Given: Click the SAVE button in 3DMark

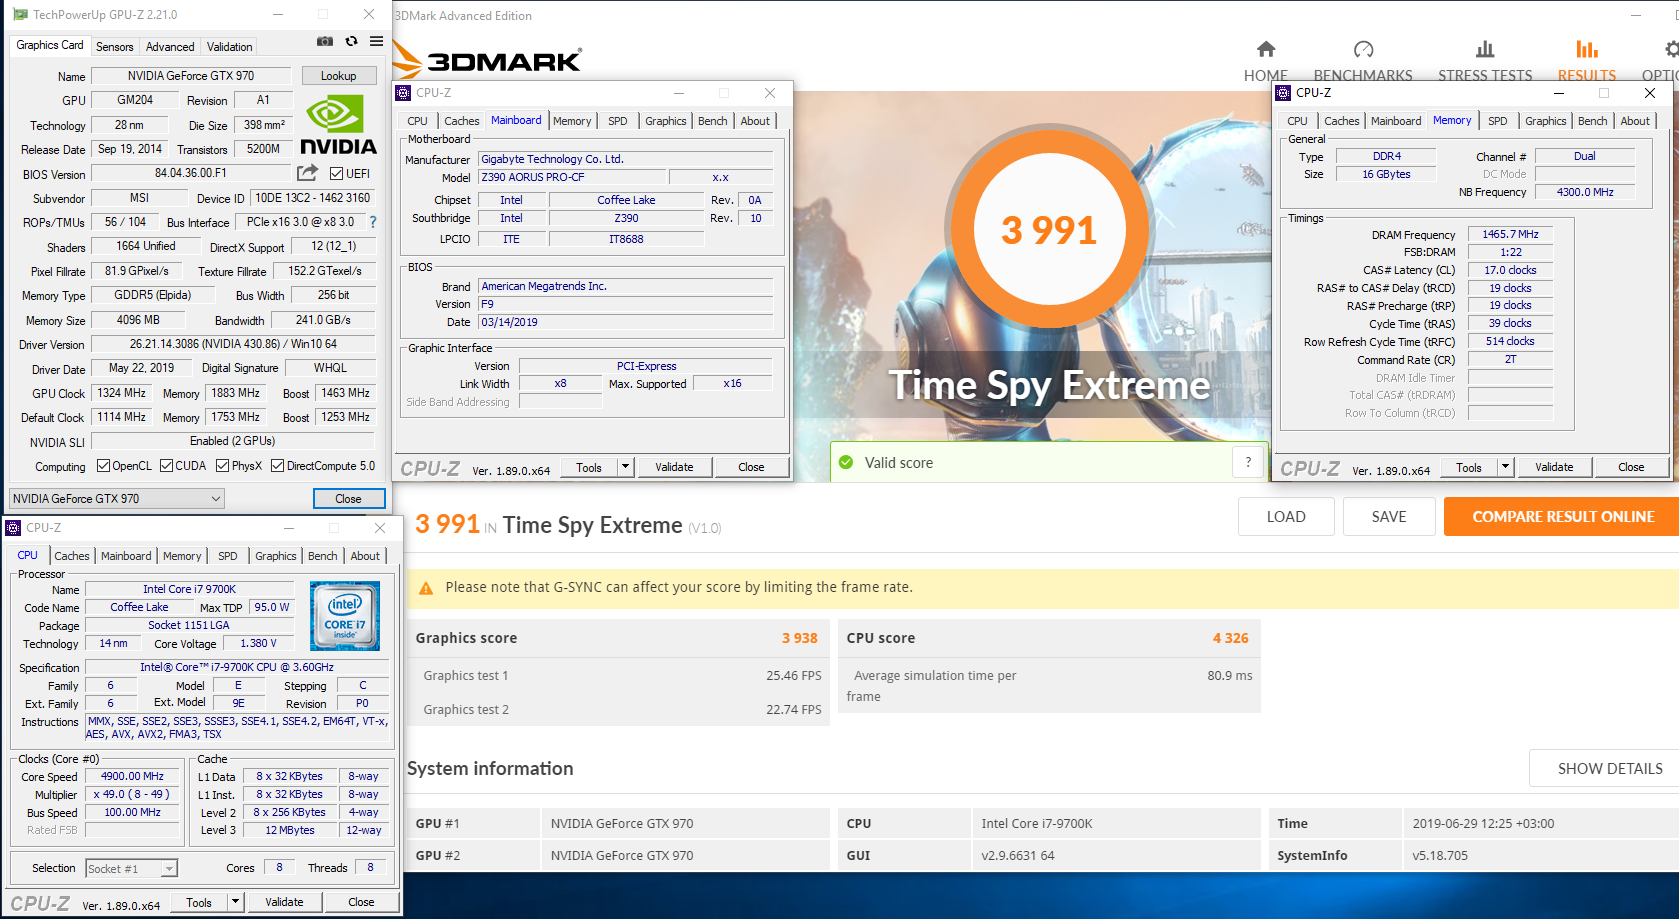Looking at the screenshot, I should [x=1389, y=517].
